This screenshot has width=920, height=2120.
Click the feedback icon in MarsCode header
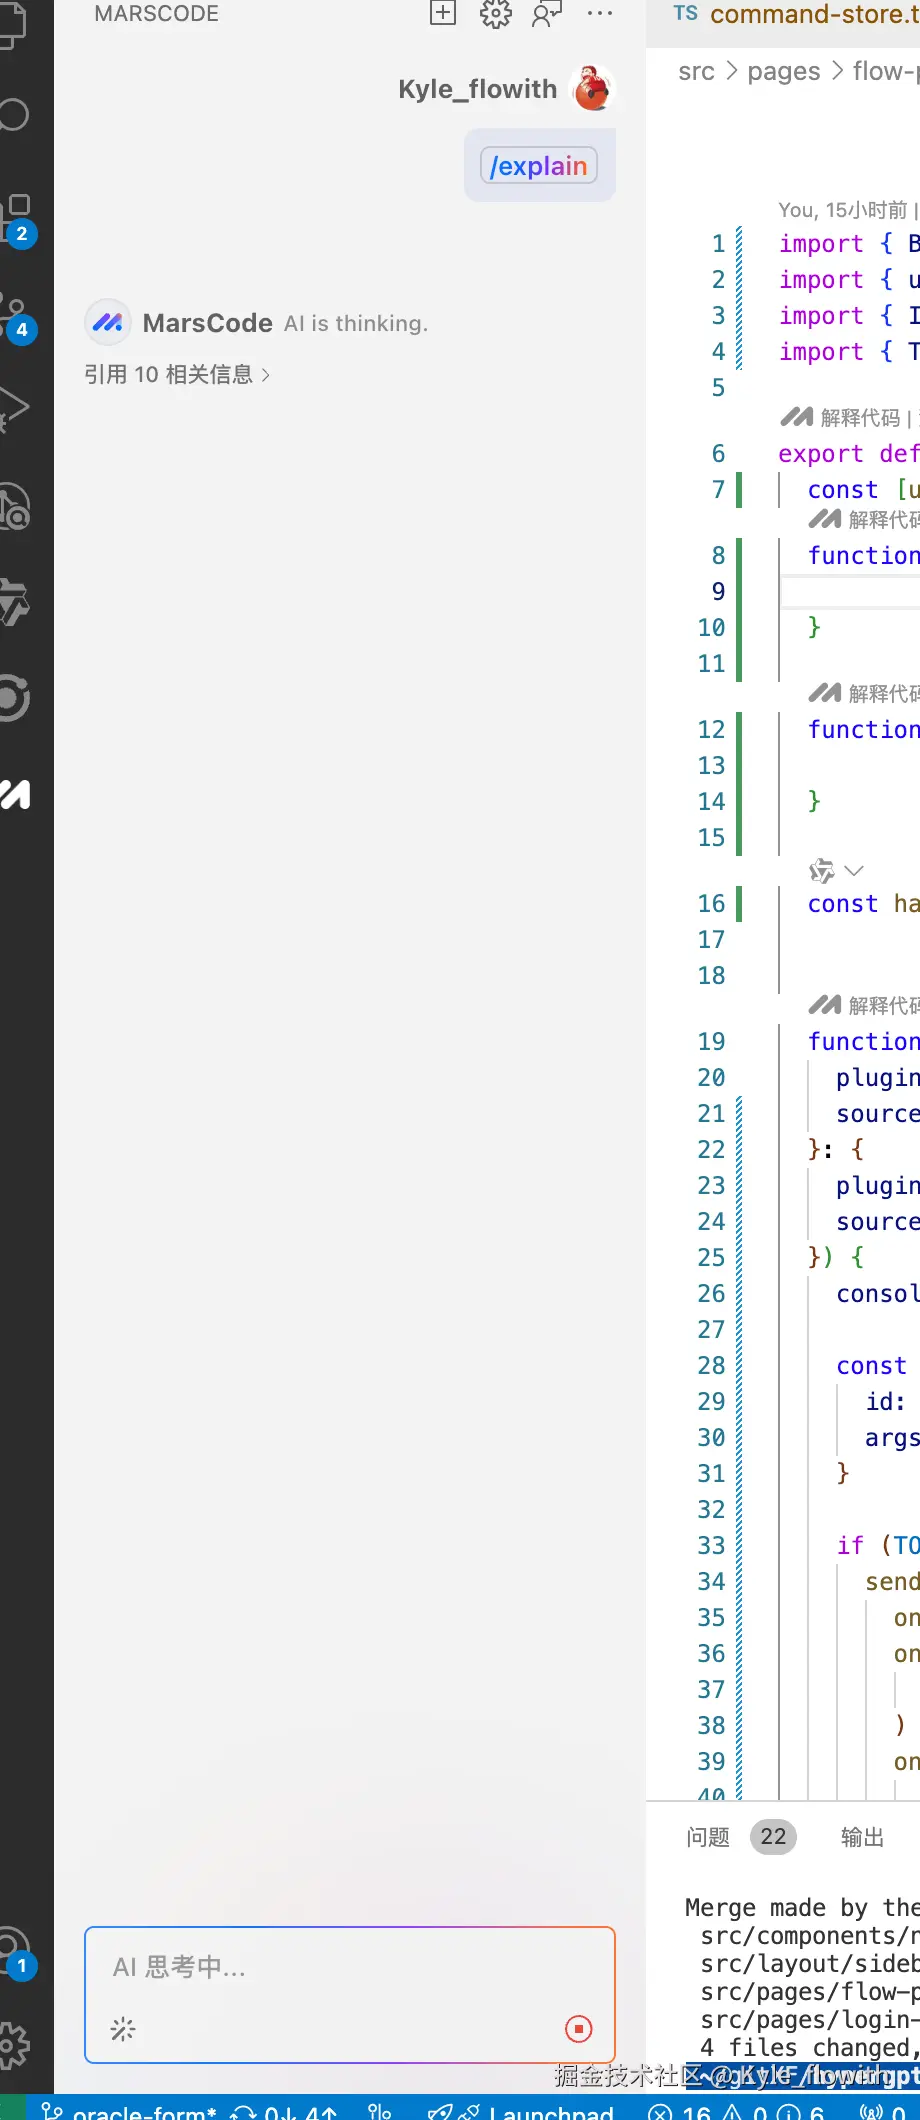click(547, 13)
